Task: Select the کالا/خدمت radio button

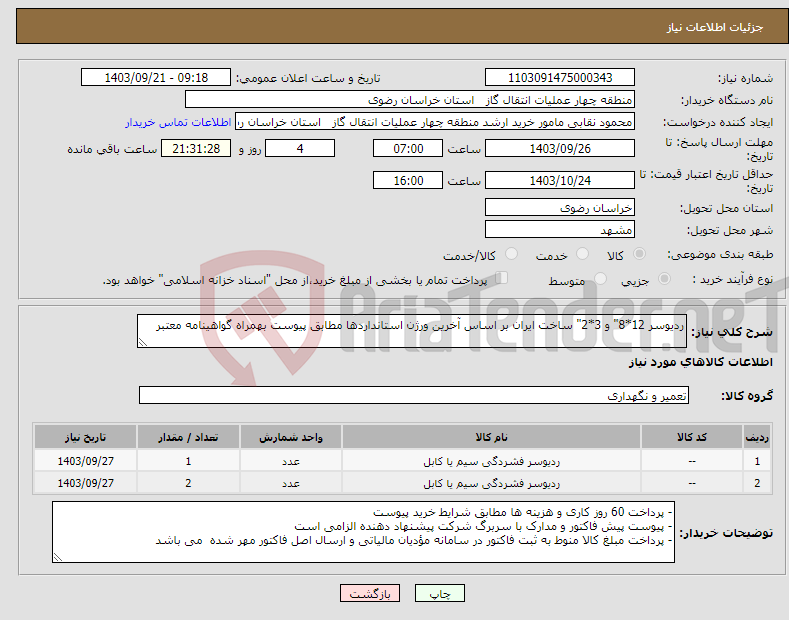Action: tap(511, 254)
